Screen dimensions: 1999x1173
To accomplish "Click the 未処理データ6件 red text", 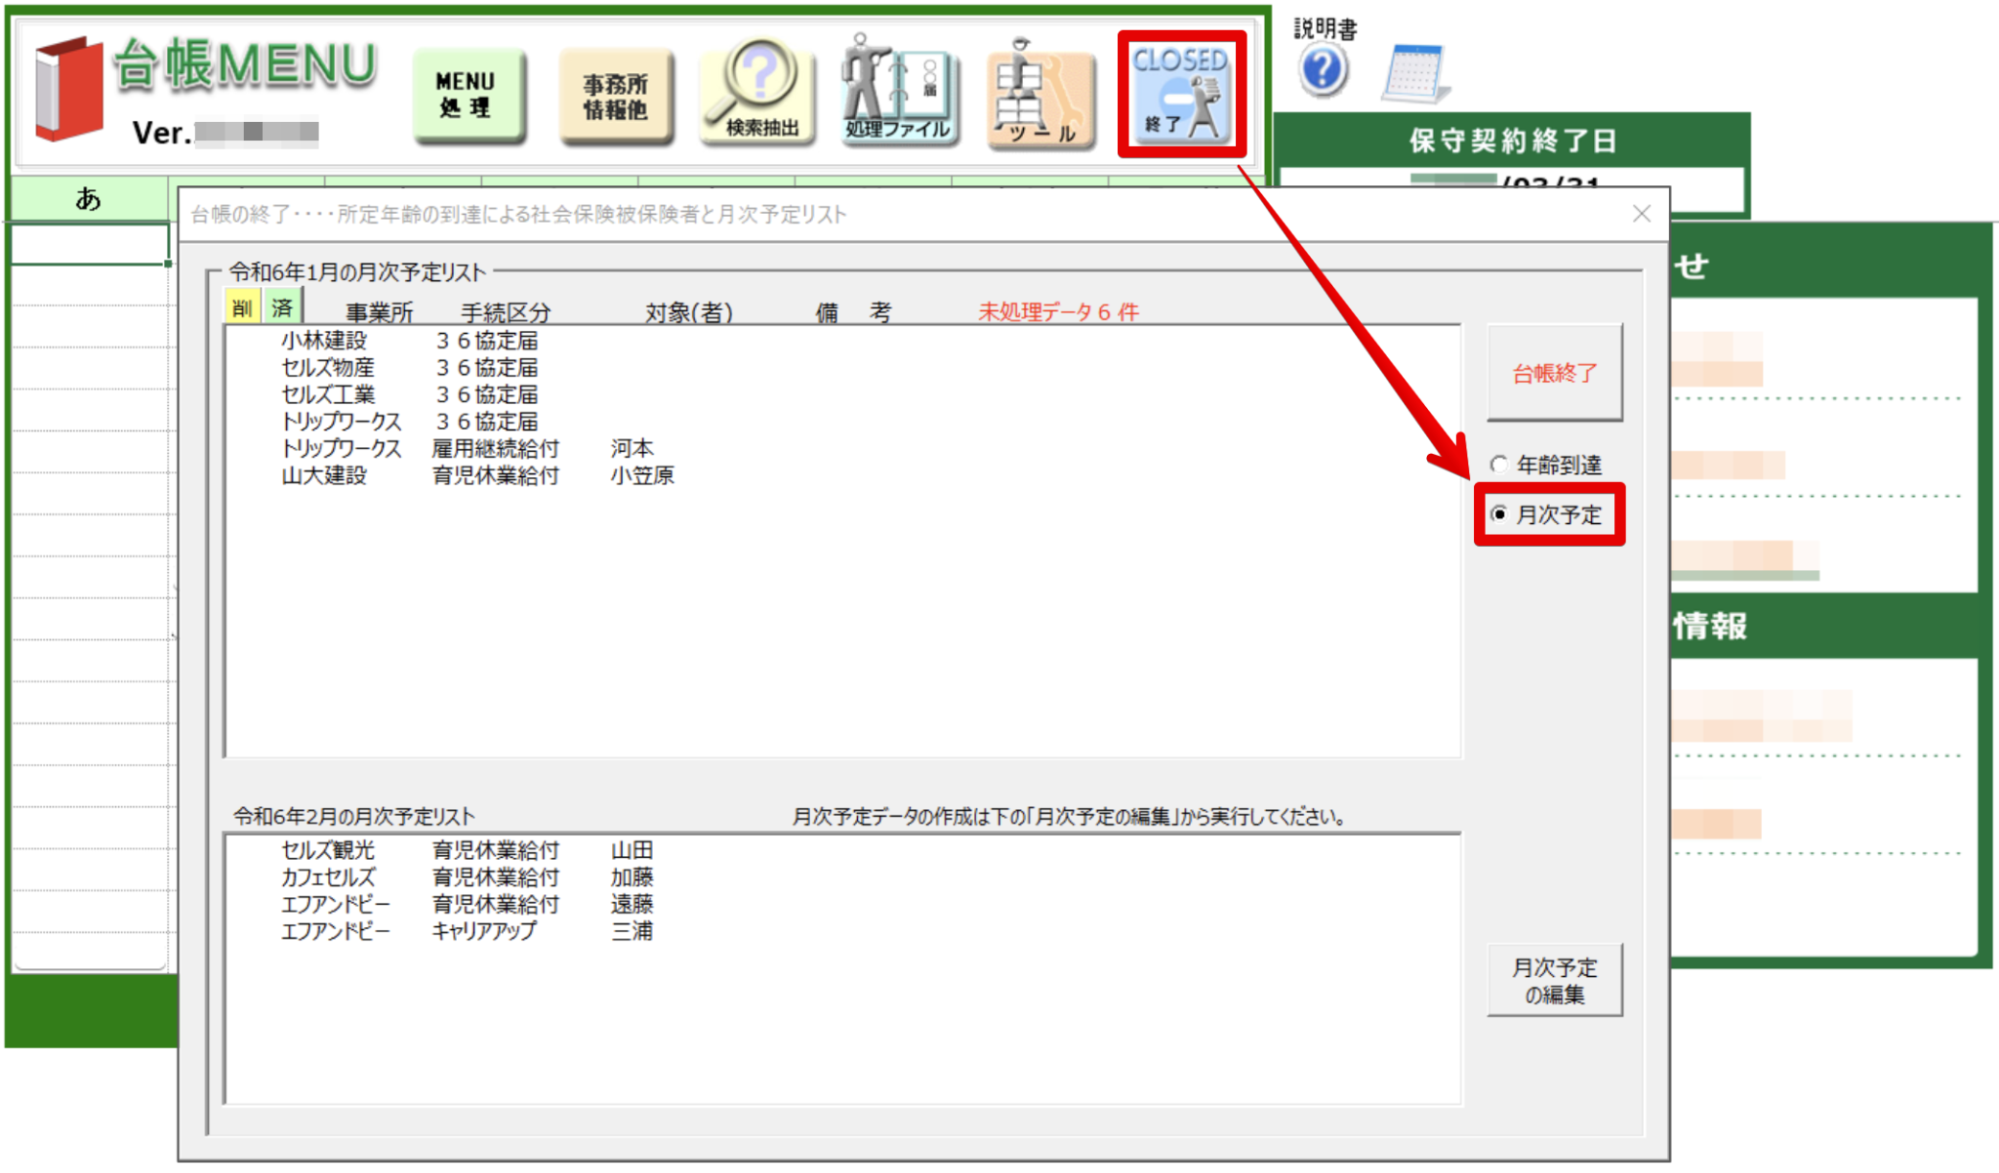I will tap(1058, 312).
